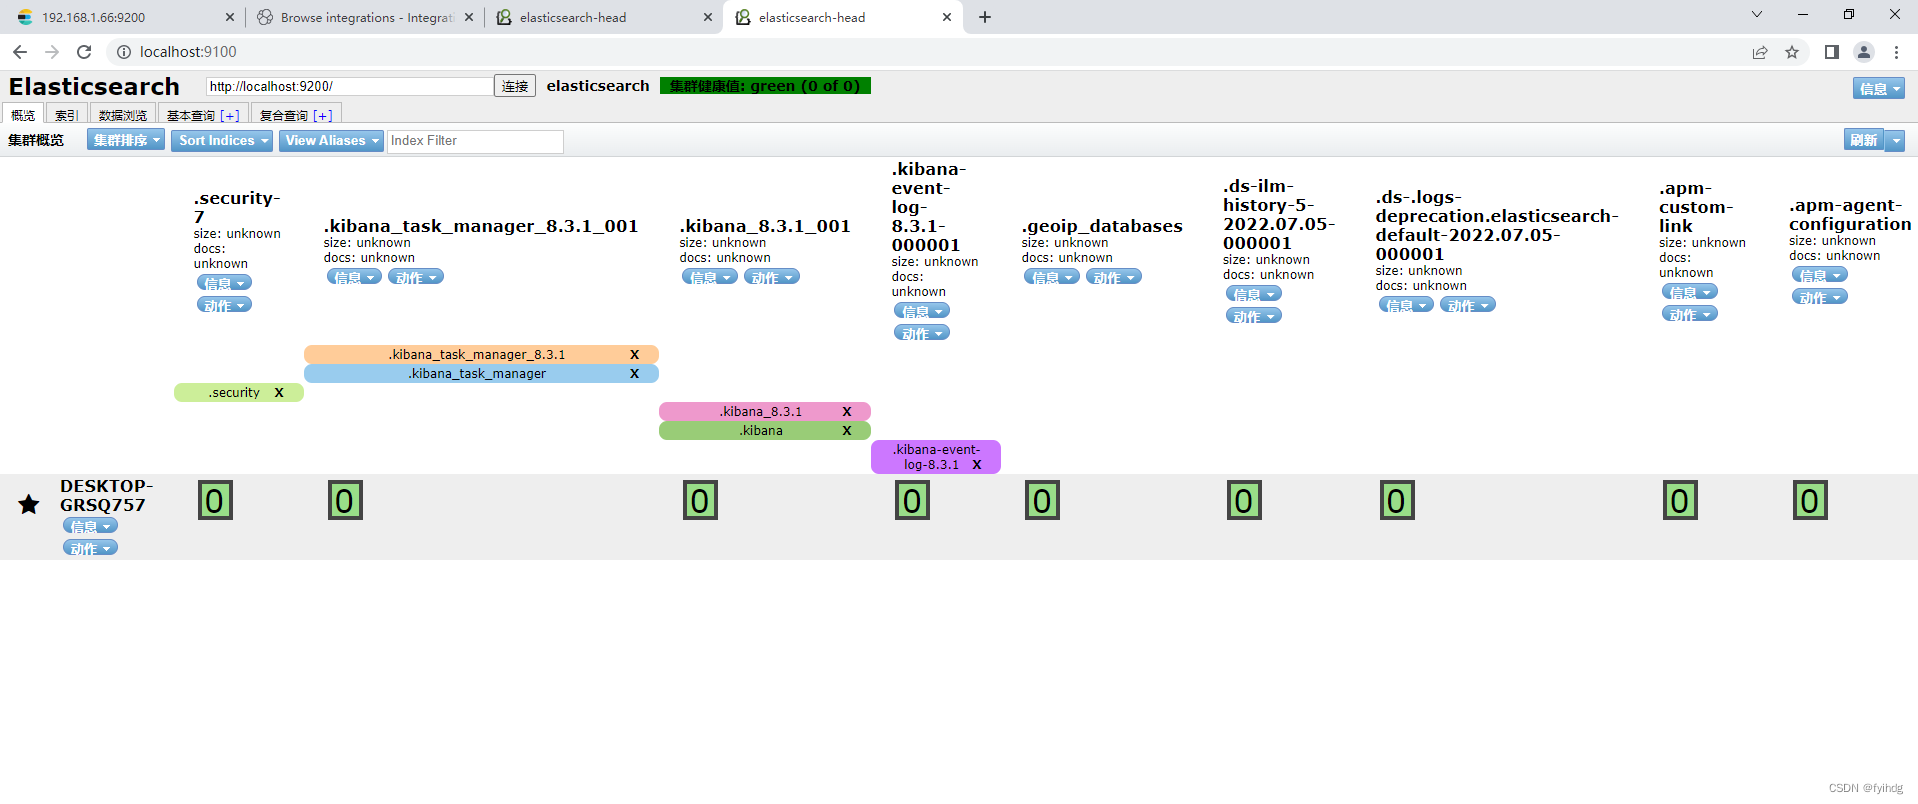Reload the localhost:9100 page
Image resolution: width=1918 pixels, height=804 pixels.
pos(84,52)
